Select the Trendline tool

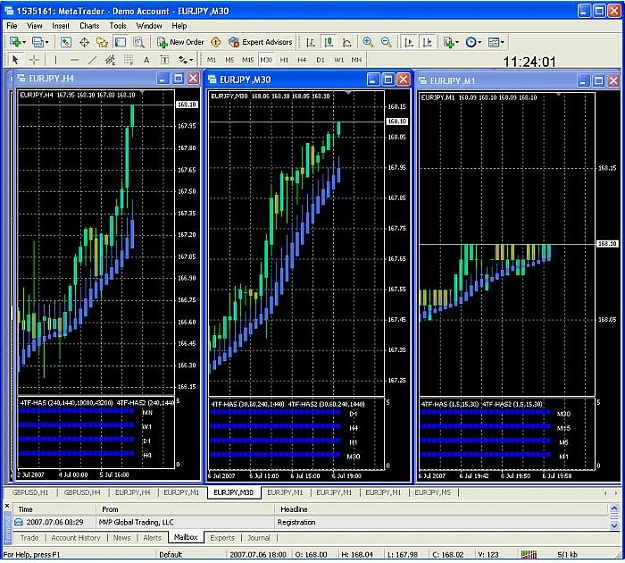(92, 60)
